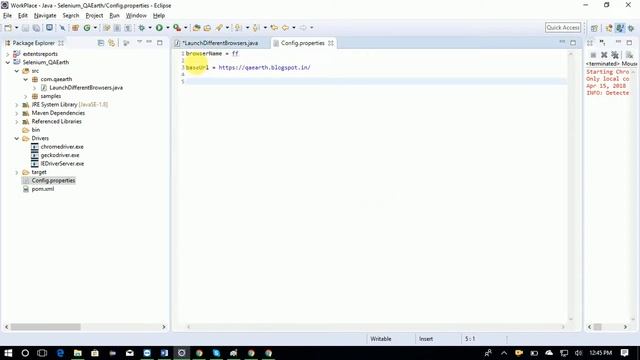Minimize the Package Explorer view
The image size is (640, 360).
(149, 42)
